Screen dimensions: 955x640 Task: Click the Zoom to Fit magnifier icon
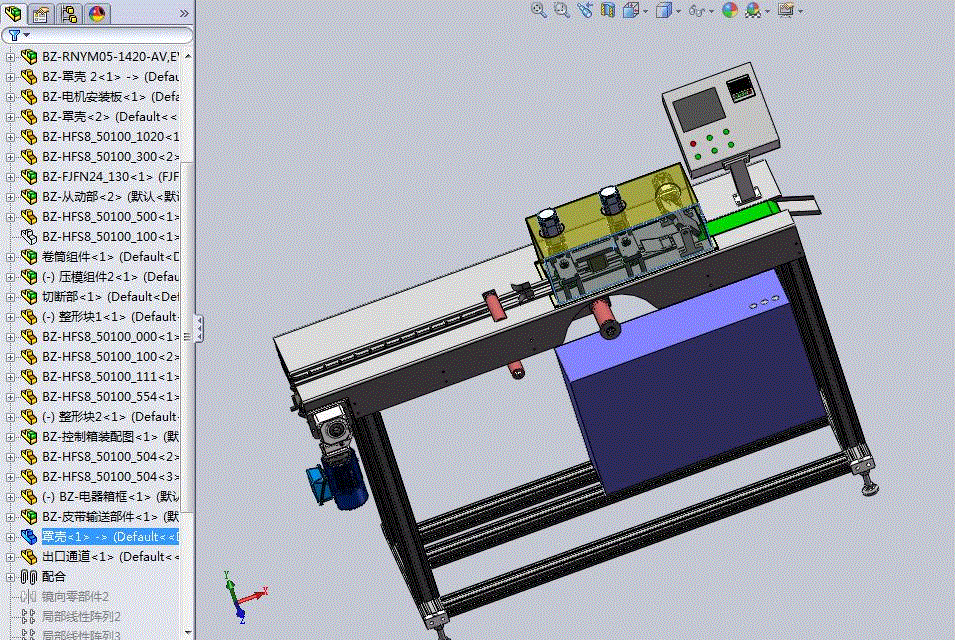(x=538, y=10)
